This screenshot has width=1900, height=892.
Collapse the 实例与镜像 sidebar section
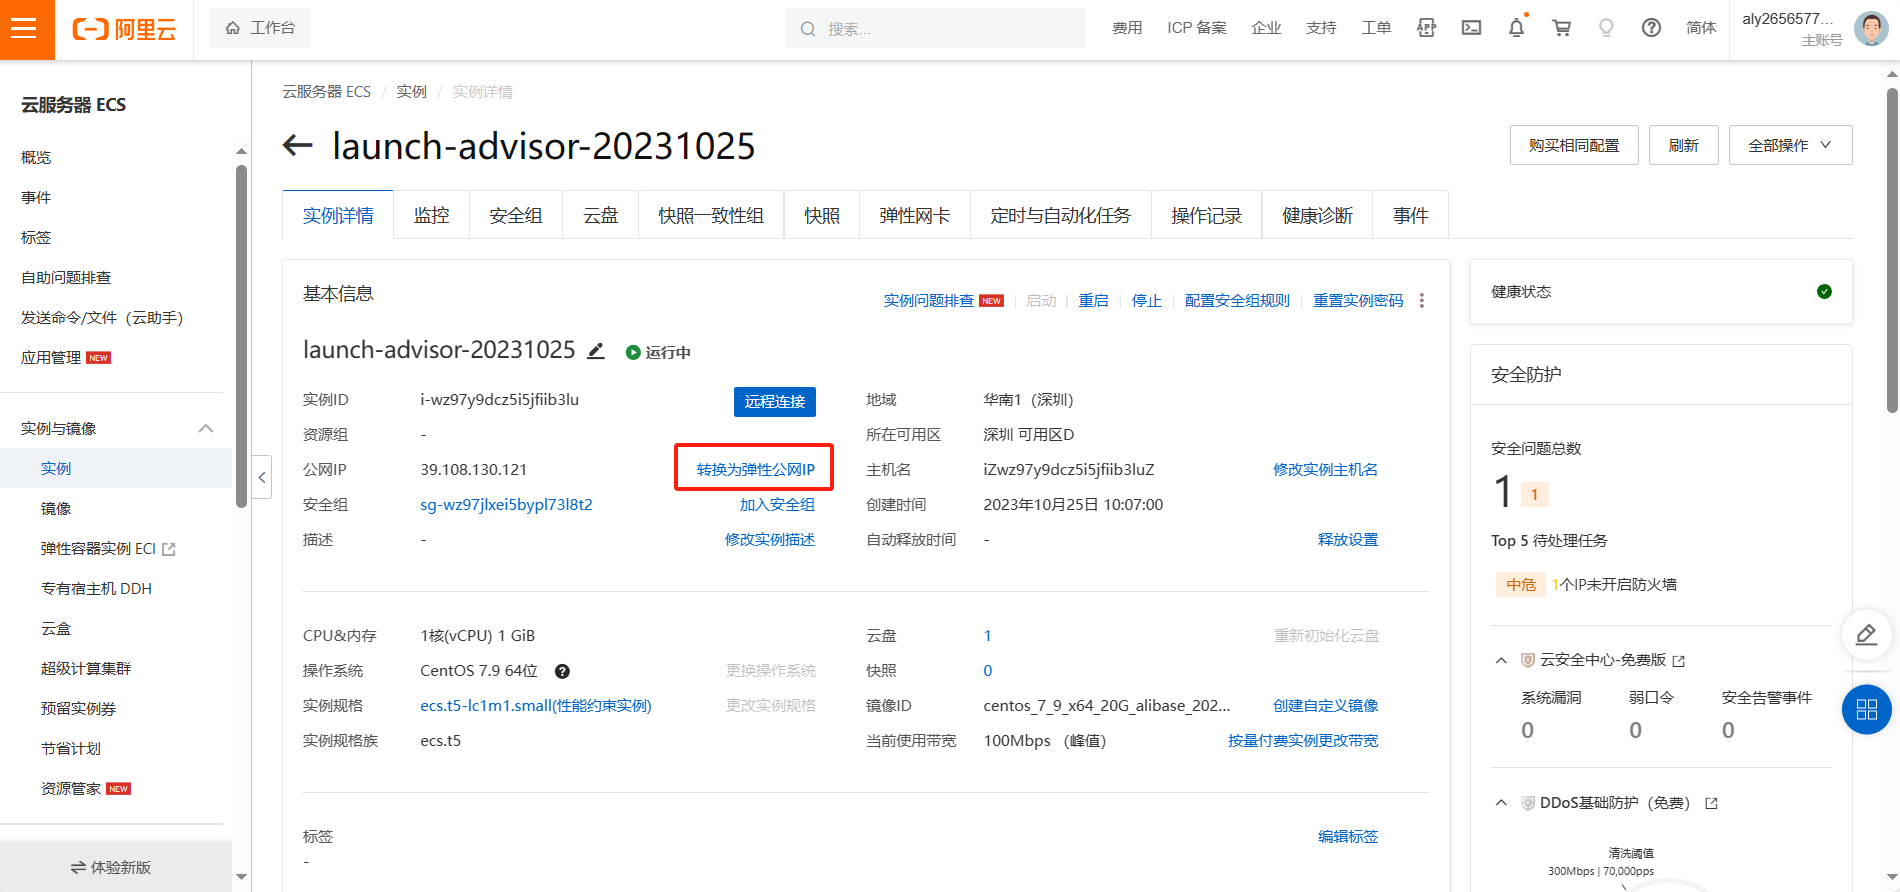point(206,428)
